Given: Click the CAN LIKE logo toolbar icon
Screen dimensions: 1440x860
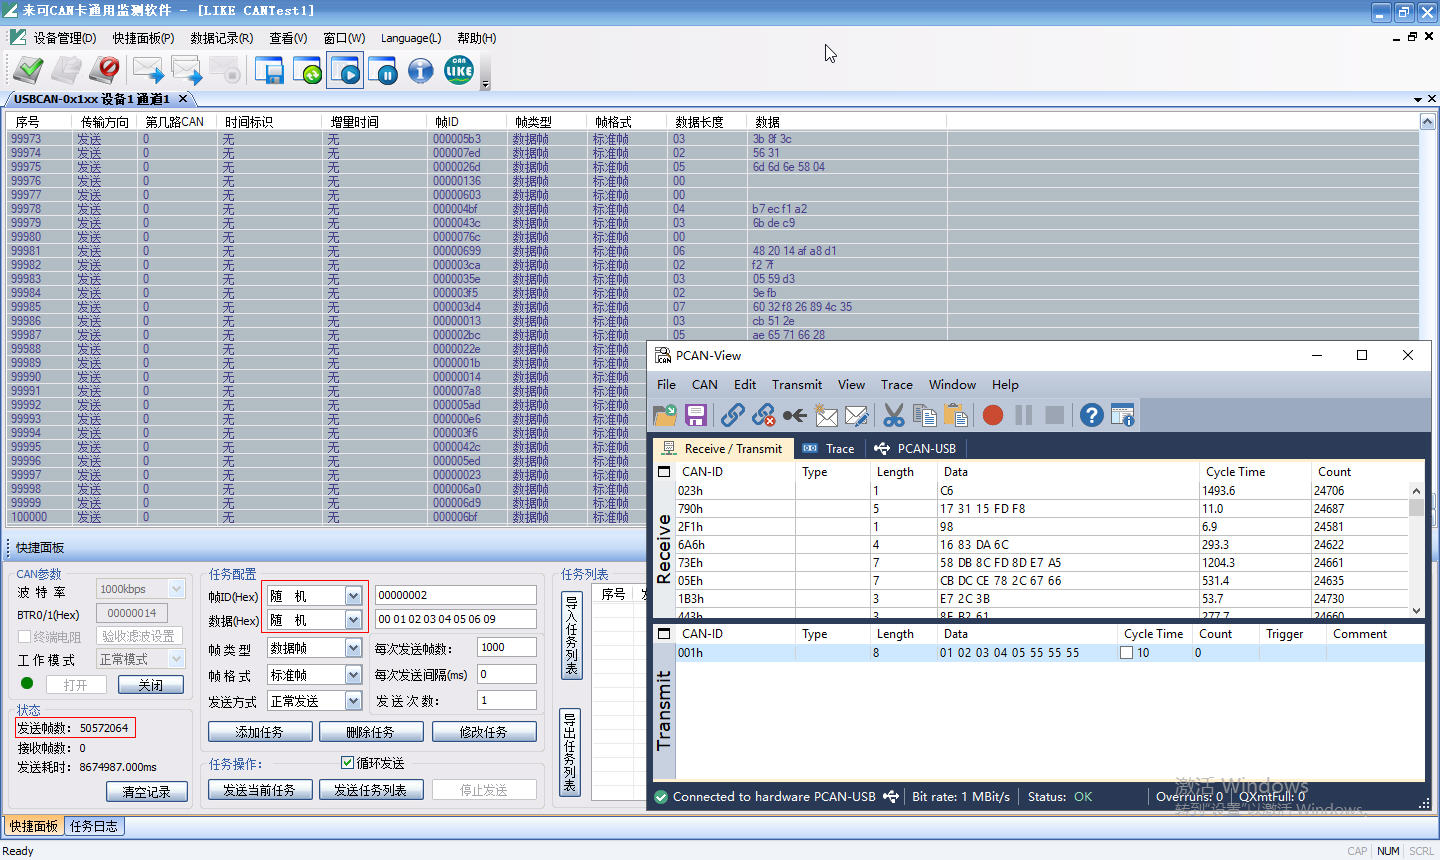Looking at the screenshot, I should click(459, 70).
